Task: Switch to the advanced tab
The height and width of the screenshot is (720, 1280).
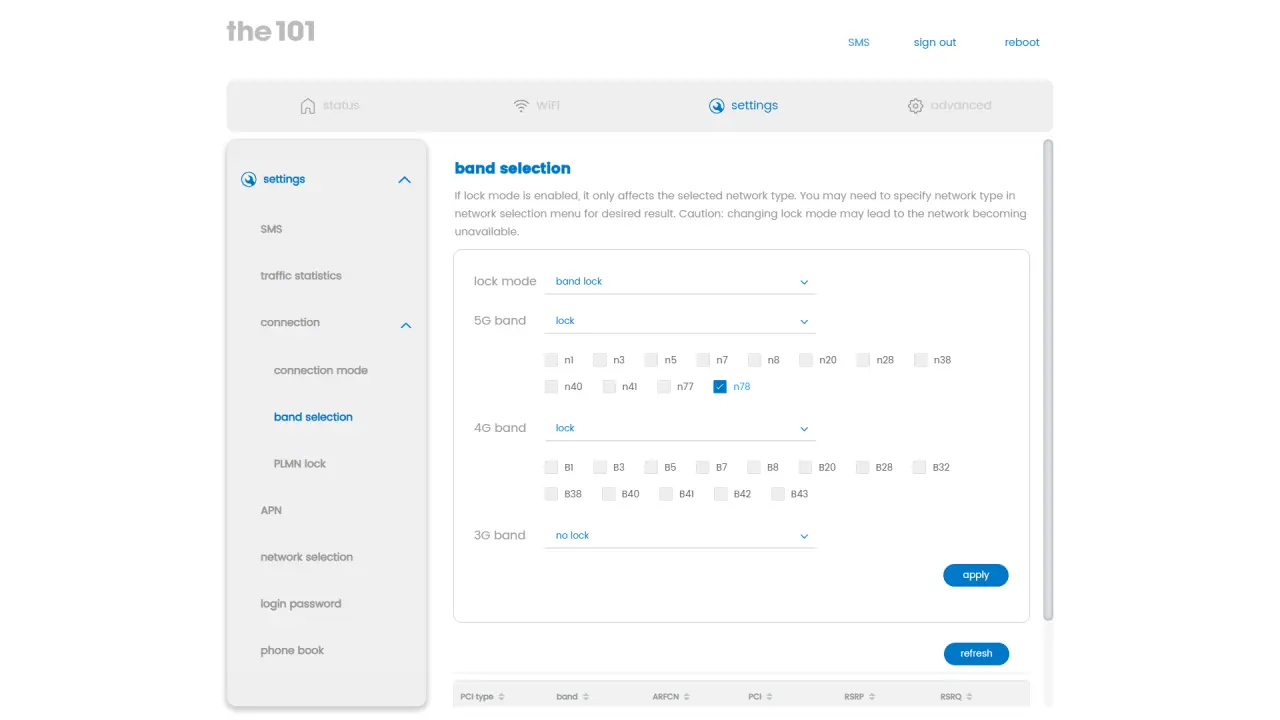Action: (x=949, y=106)
